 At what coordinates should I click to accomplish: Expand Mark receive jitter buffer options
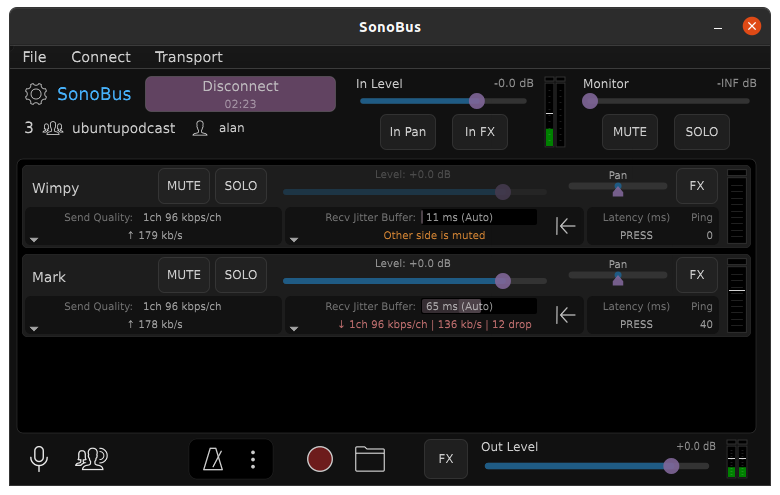294,329
